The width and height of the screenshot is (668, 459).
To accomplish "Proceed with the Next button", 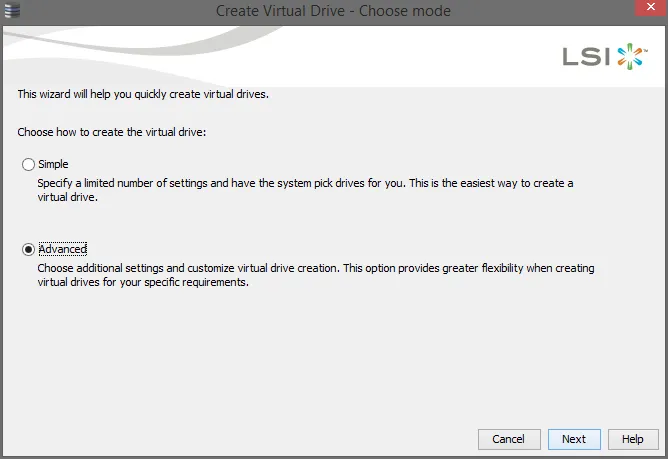I will pos(573,439).
